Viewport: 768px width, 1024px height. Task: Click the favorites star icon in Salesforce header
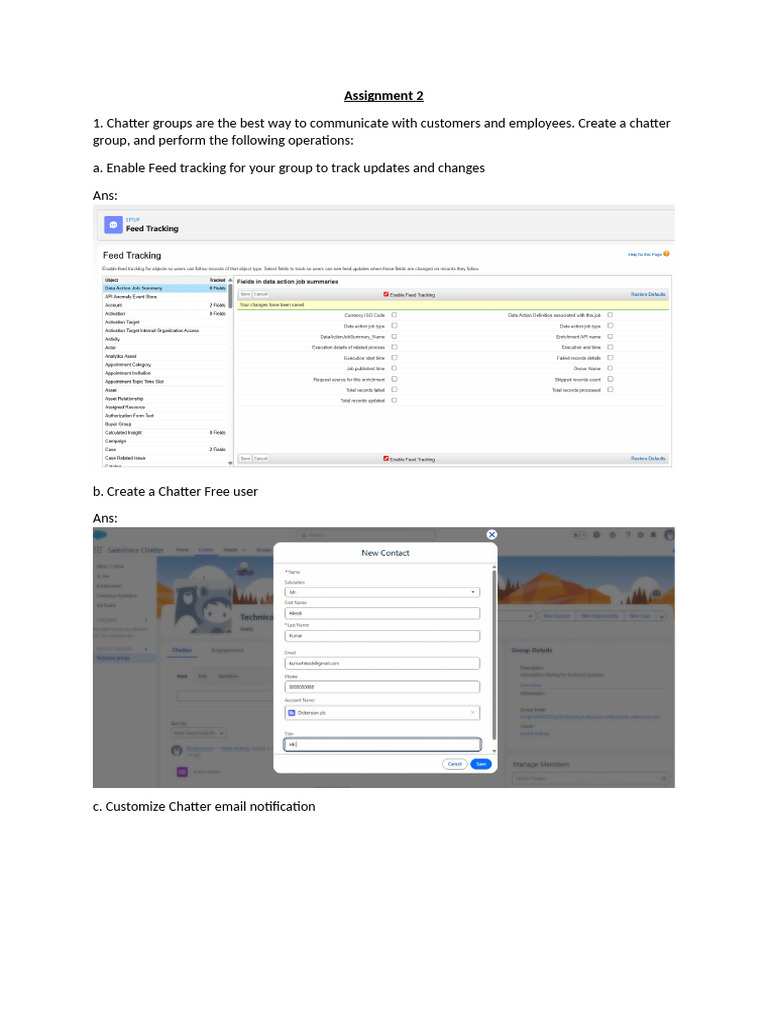576,535
